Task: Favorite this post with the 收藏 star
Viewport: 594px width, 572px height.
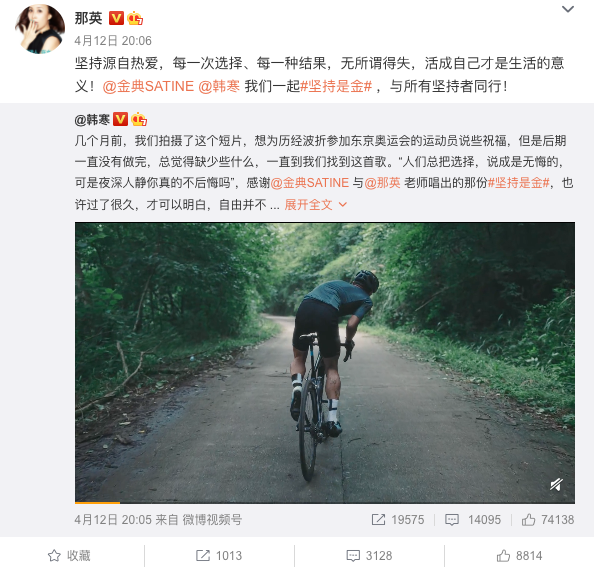Action: [69, 556]
